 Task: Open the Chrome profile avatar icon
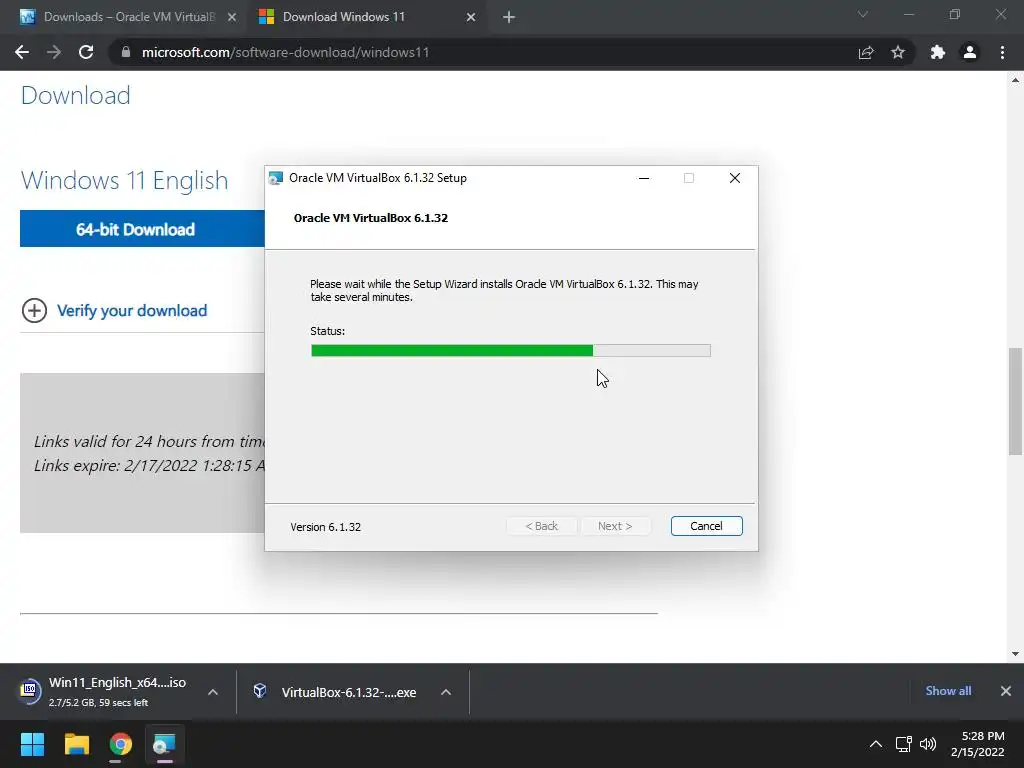click(x=970, y=52)
